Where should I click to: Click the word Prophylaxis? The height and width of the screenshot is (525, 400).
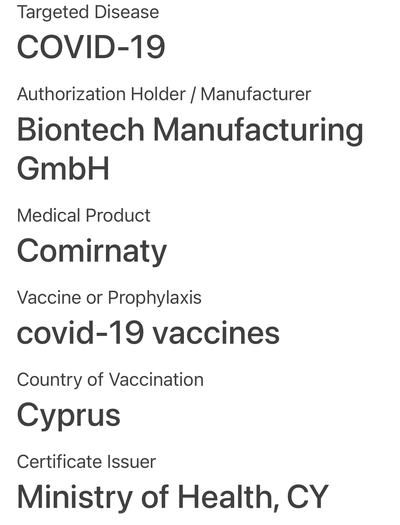click(x=155, y=298)
